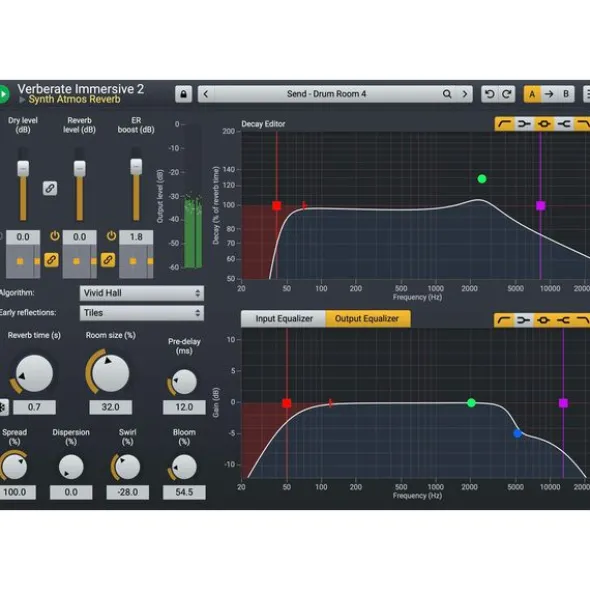This screenshot has height=591, width=590.
Task: Click freeze snowflake icon near Reverb time
Action: point(3,407)
